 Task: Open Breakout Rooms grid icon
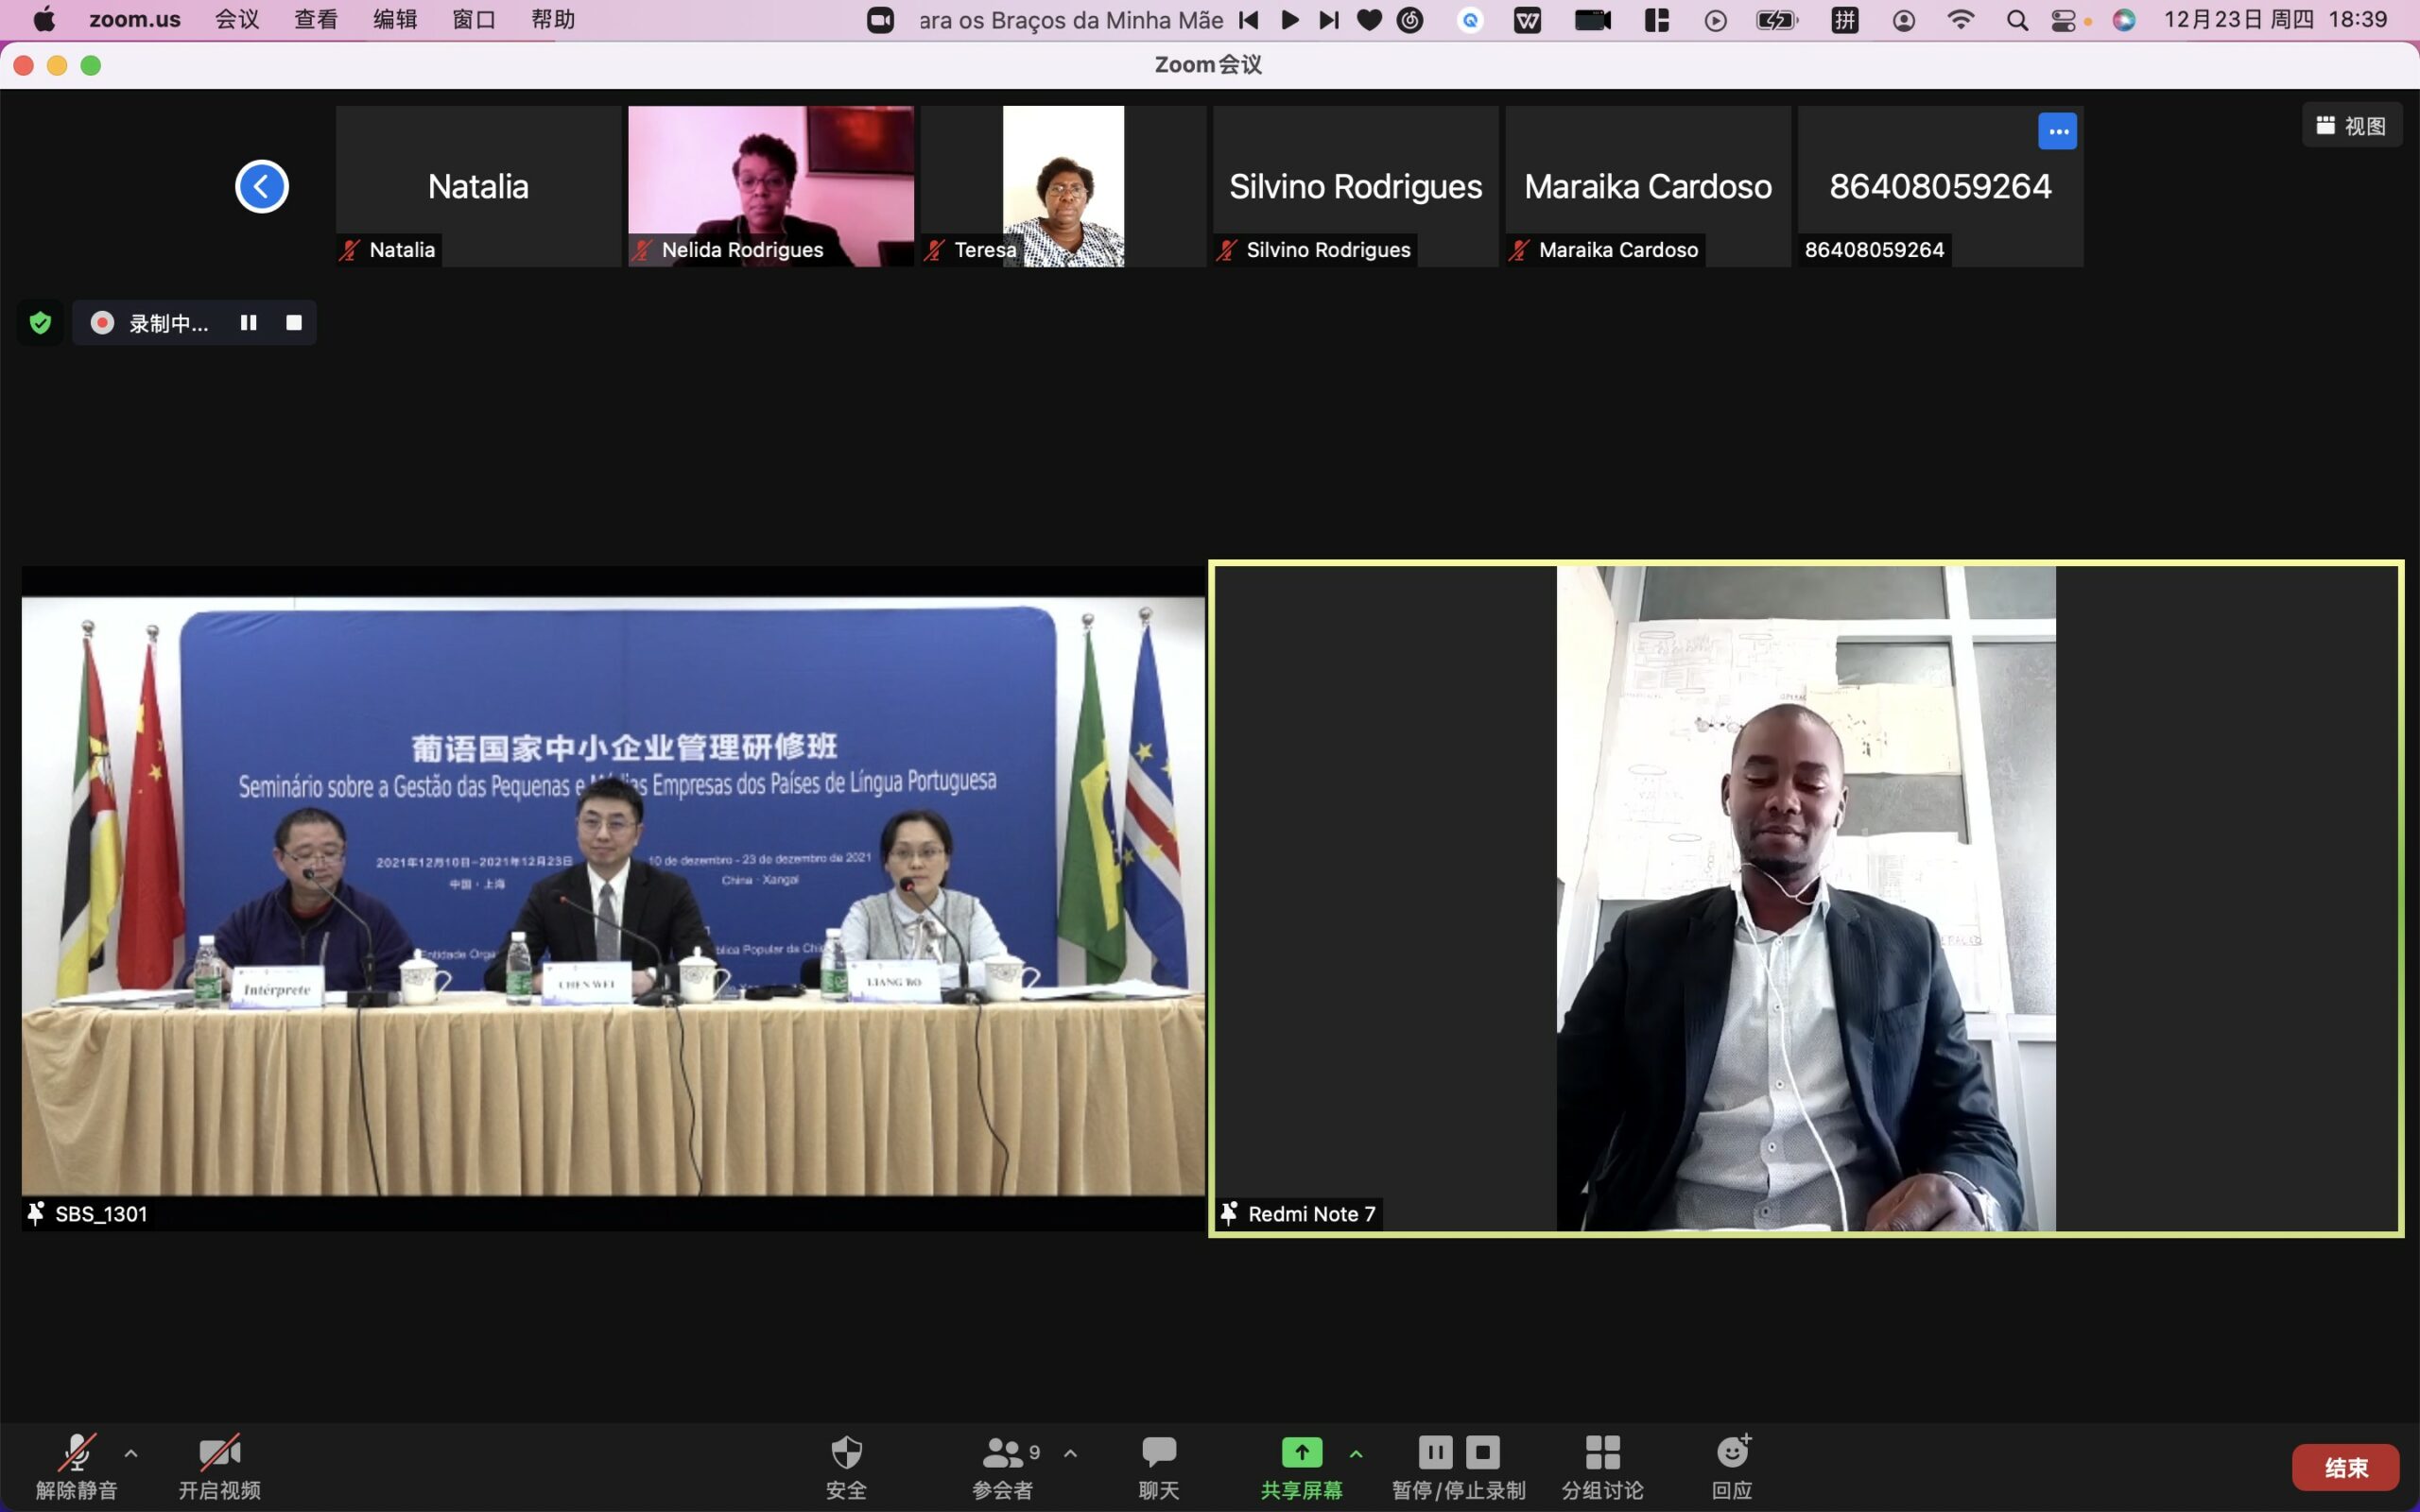pos(1602,1453)
